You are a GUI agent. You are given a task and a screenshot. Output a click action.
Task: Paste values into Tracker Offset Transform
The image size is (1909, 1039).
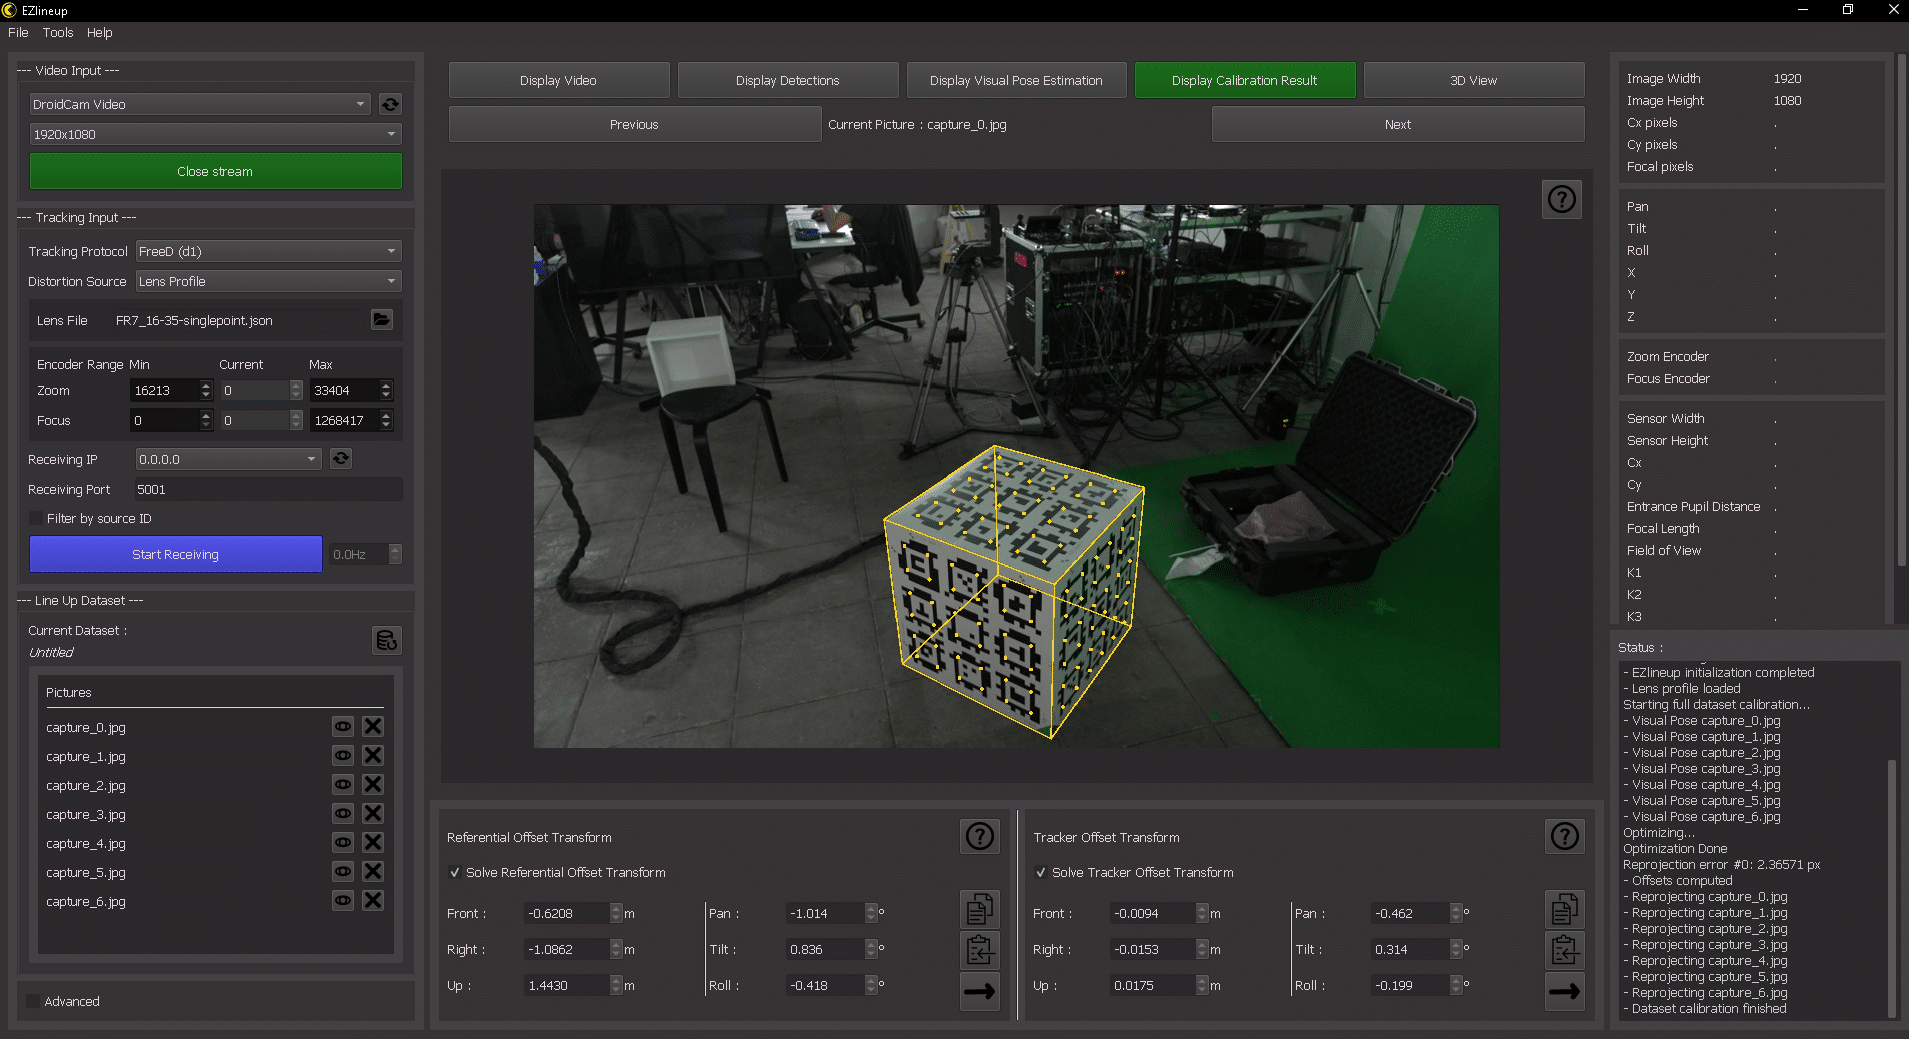tap(1564, 949)
